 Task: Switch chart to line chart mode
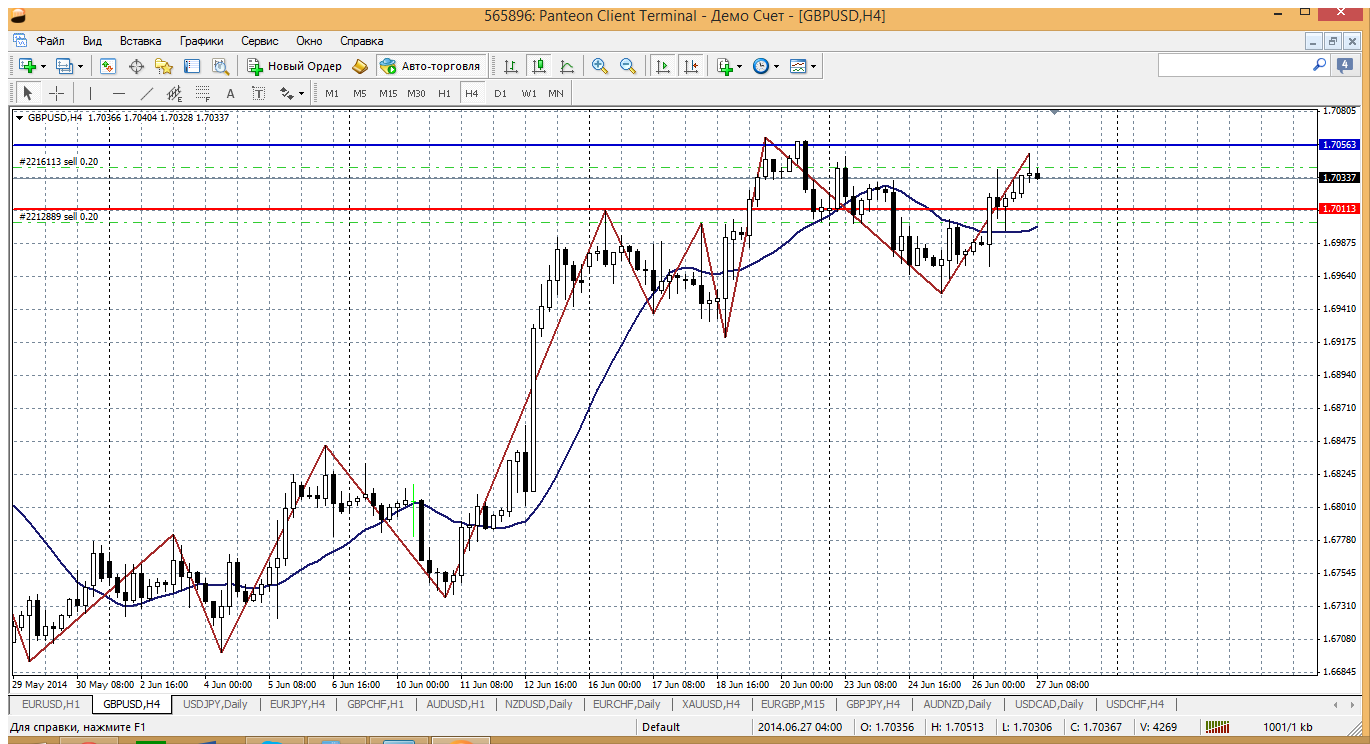(x=567, y=66)
